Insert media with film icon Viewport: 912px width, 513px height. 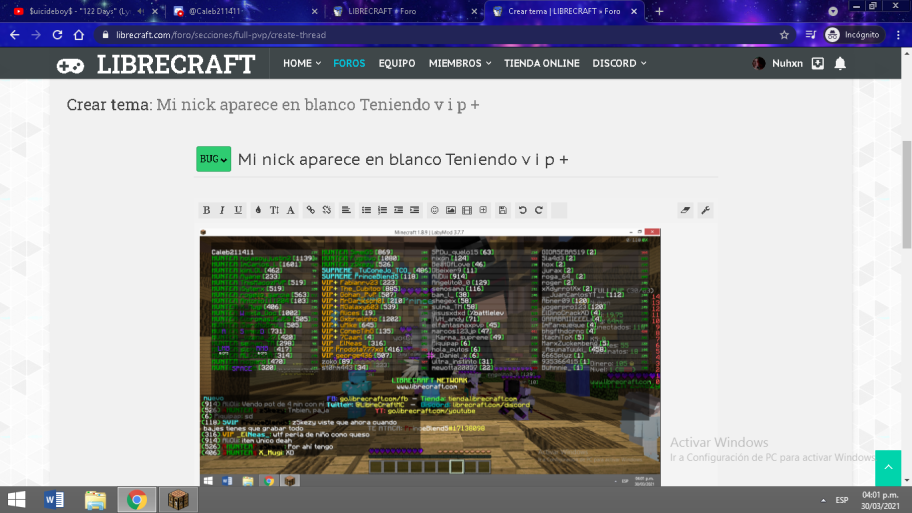point(467,210)
